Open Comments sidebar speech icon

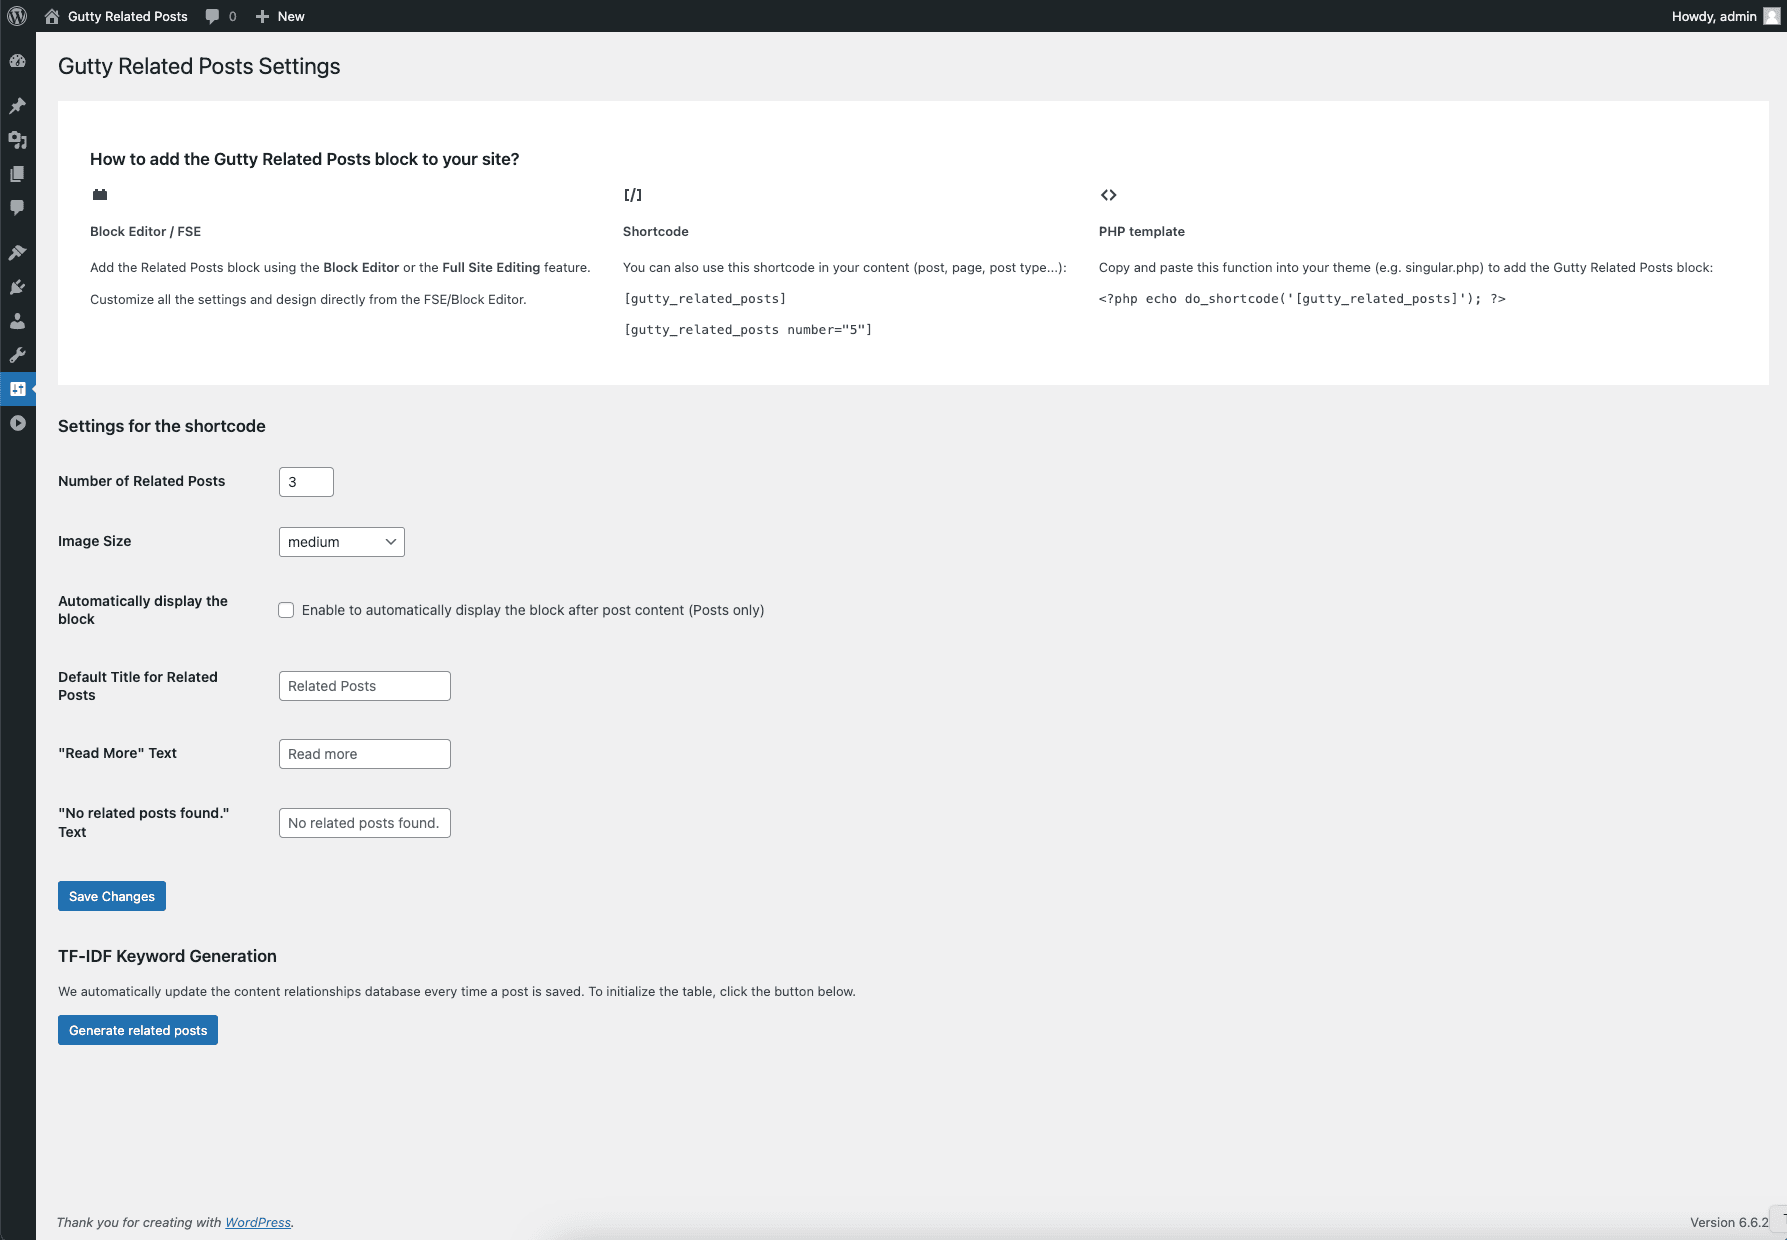point(17,208)
